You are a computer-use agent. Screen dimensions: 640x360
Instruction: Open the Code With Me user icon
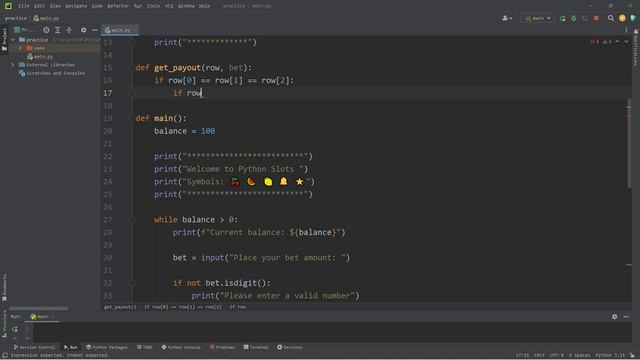click(x=507, y=18)
